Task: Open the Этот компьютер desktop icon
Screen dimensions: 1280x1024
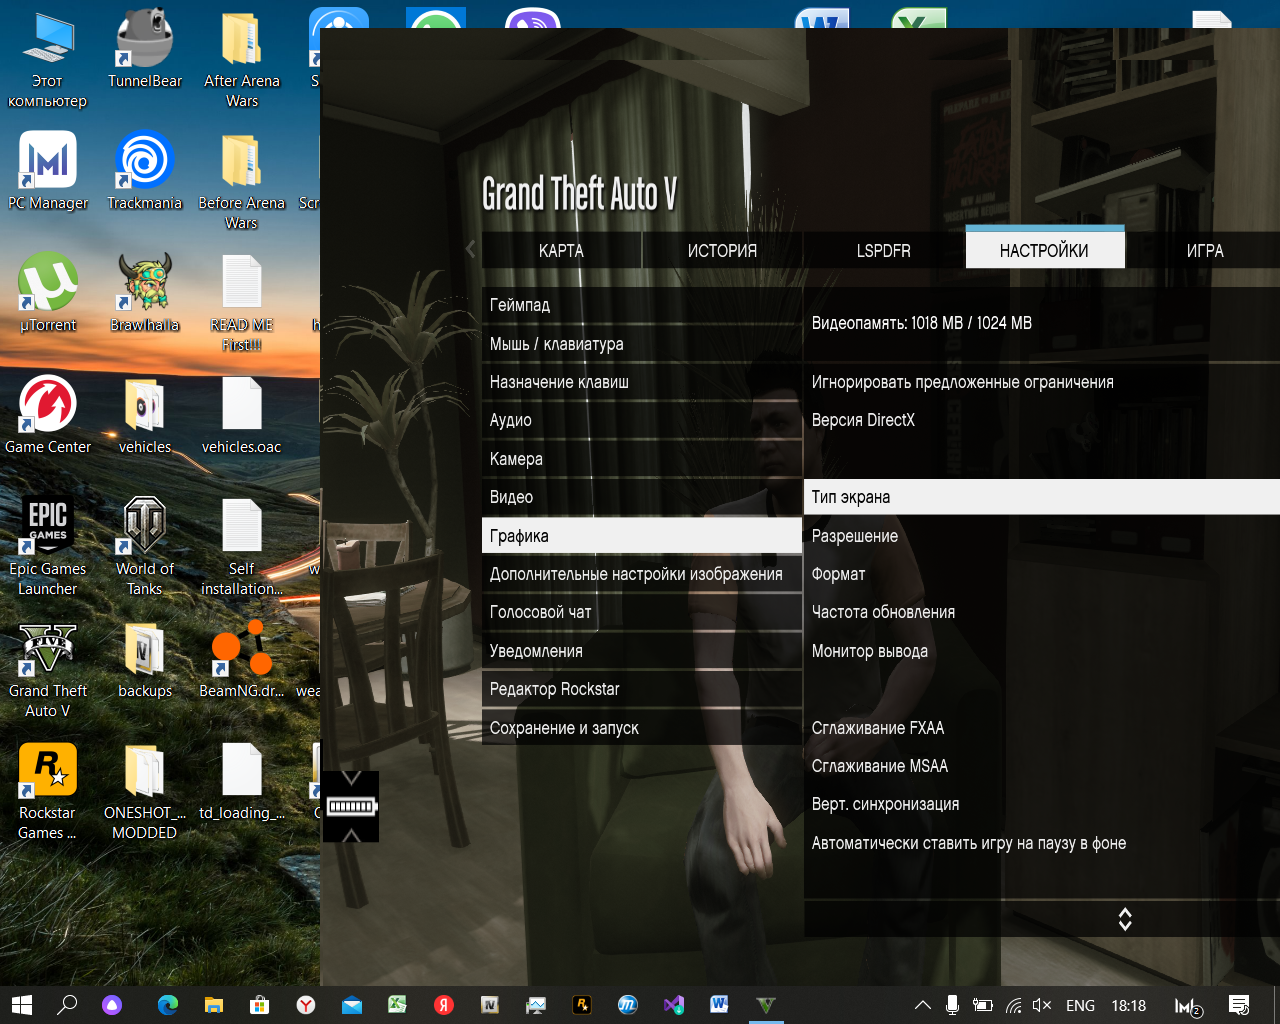Action: pyautogui.click(x=48, y=60)
